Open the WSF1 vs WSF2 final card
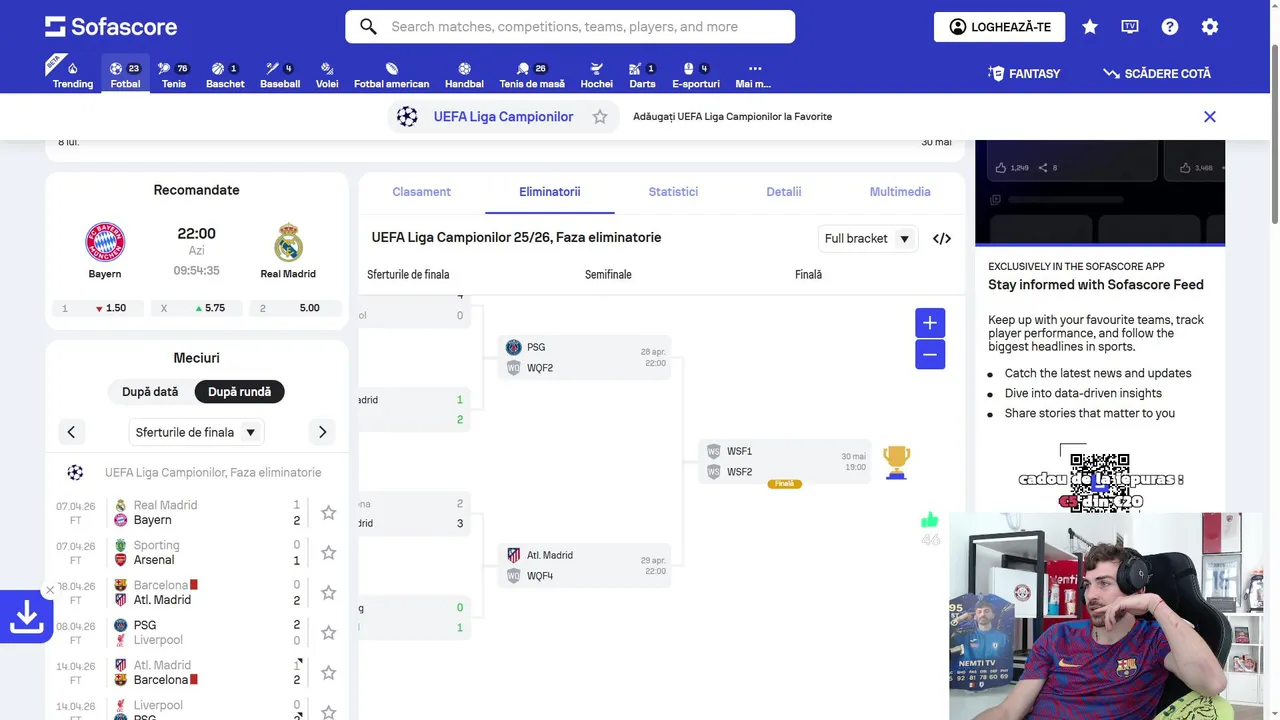The height and width of the screenshot is (720, 1280). click(x=784, y=461)
